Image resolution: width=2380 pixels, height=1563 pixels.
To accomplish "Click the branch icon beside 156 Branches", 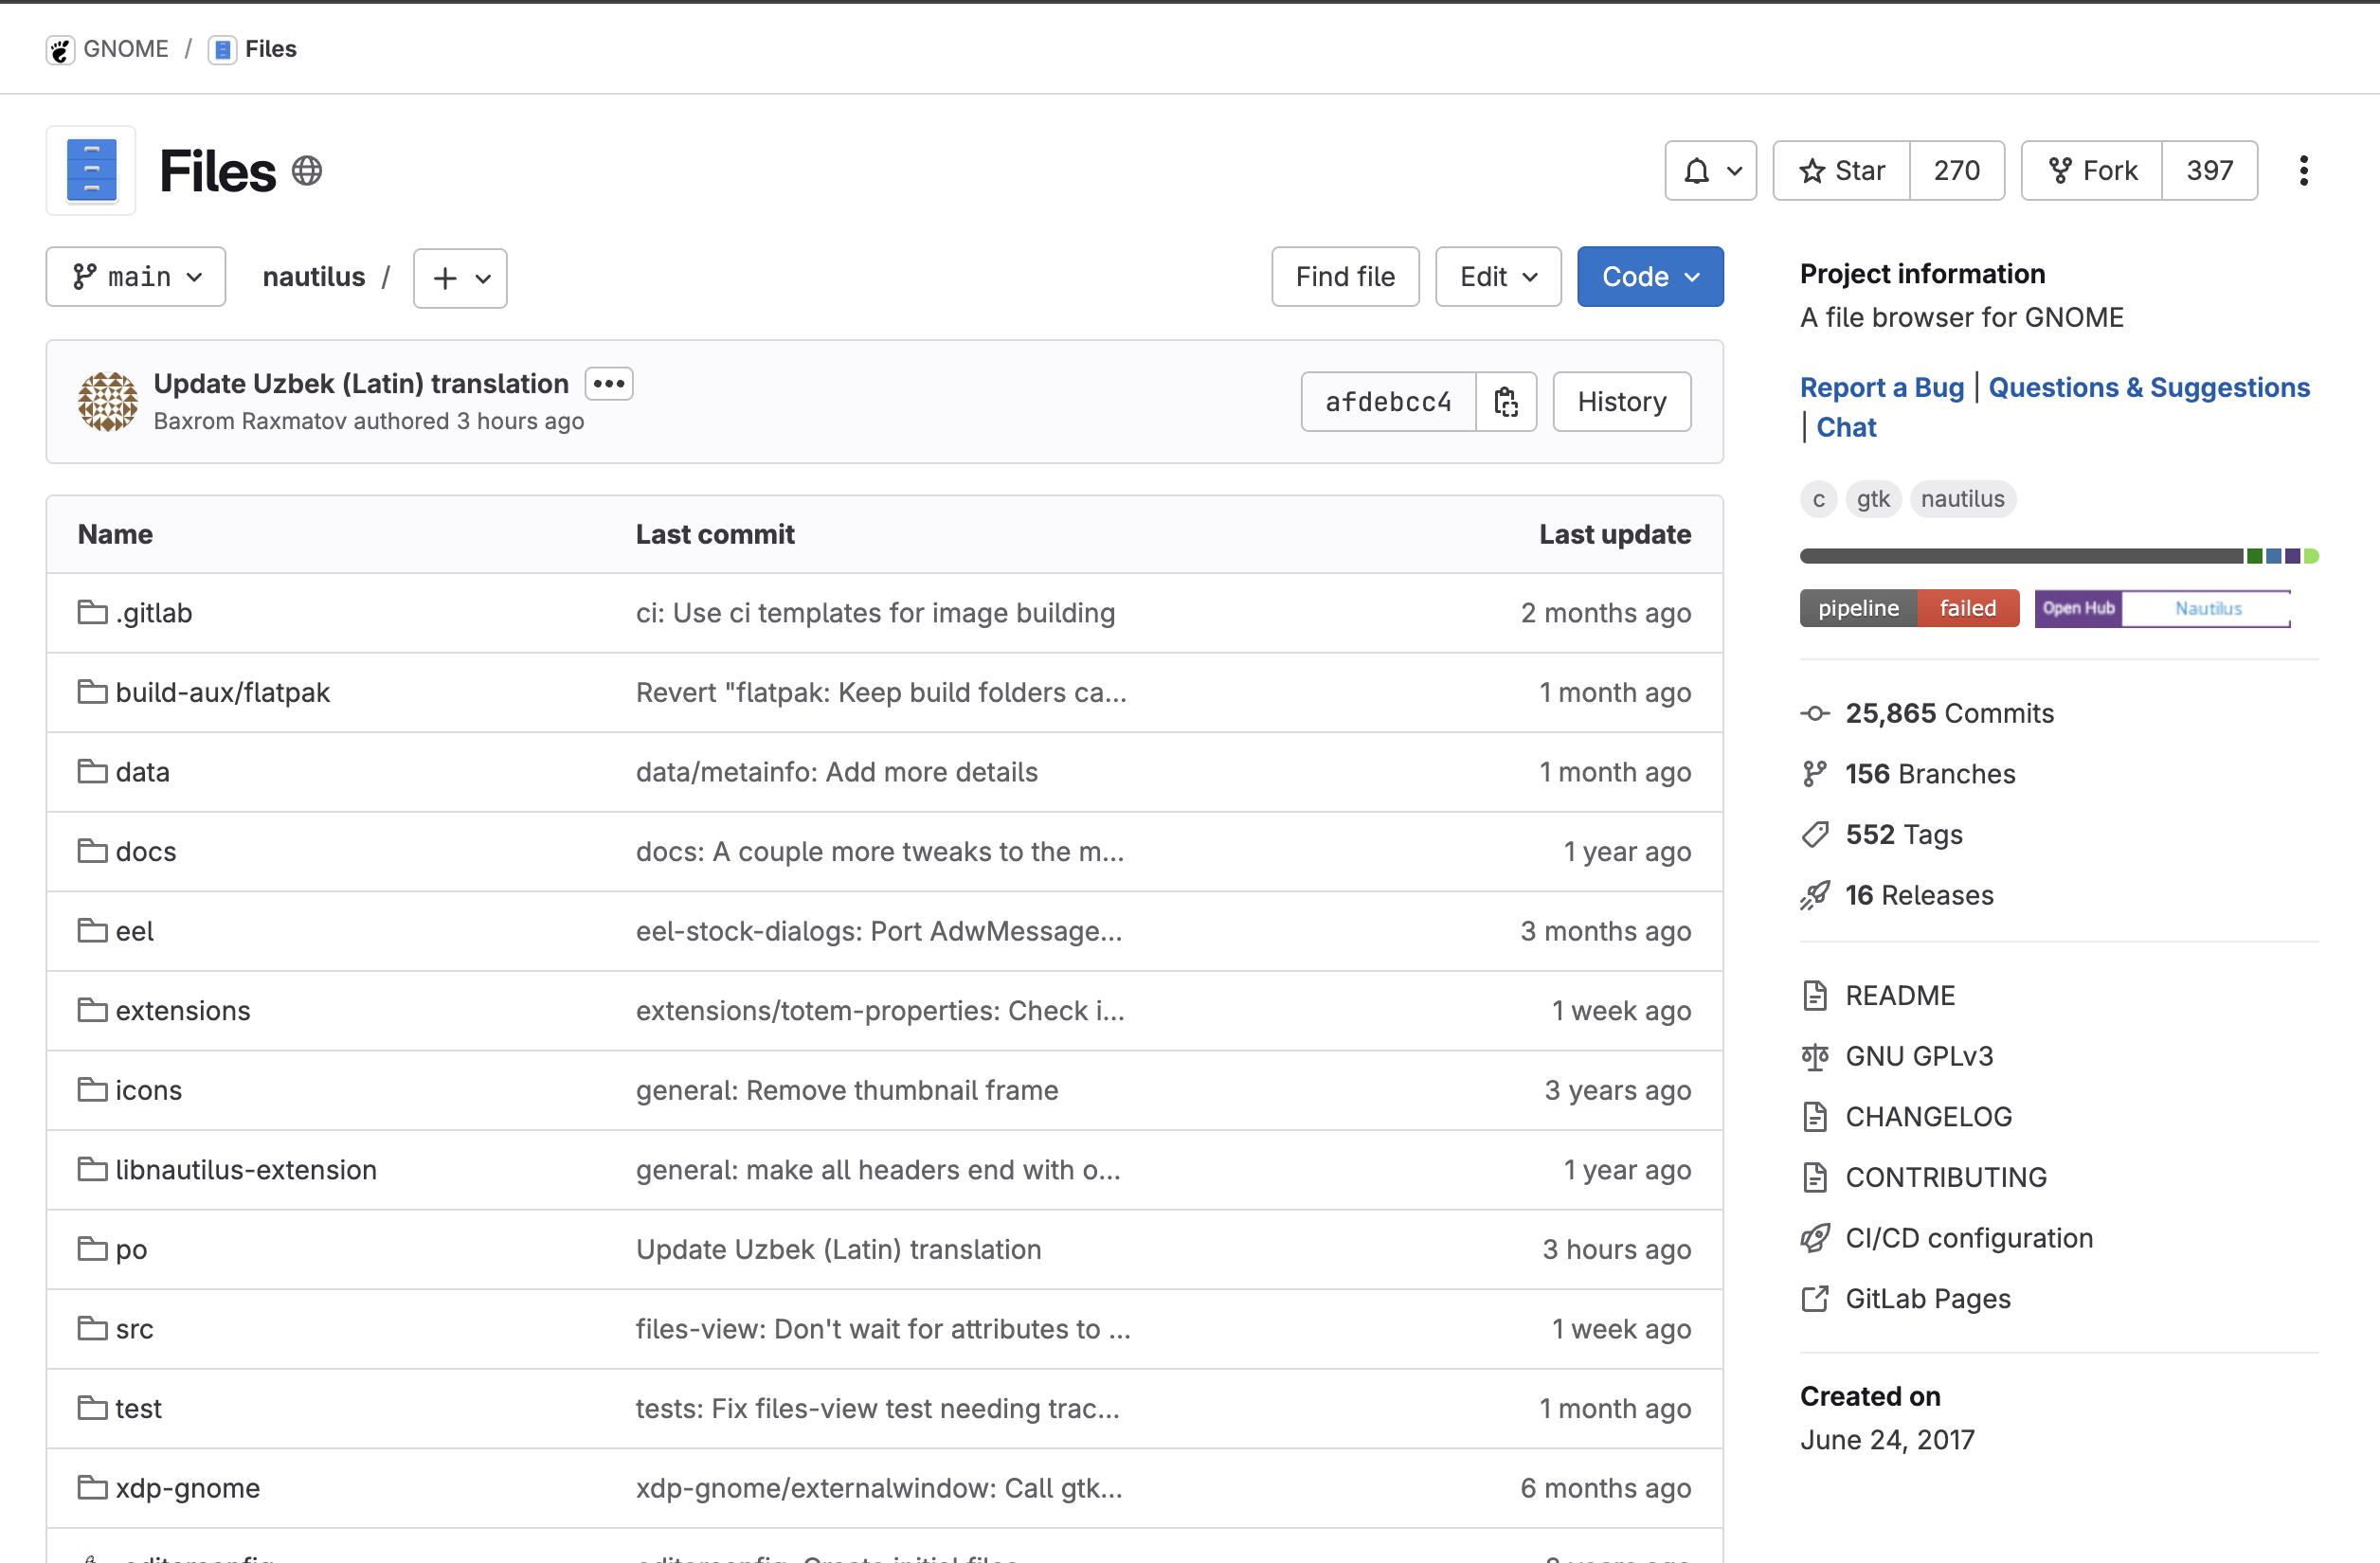I will coord(1815,774).
